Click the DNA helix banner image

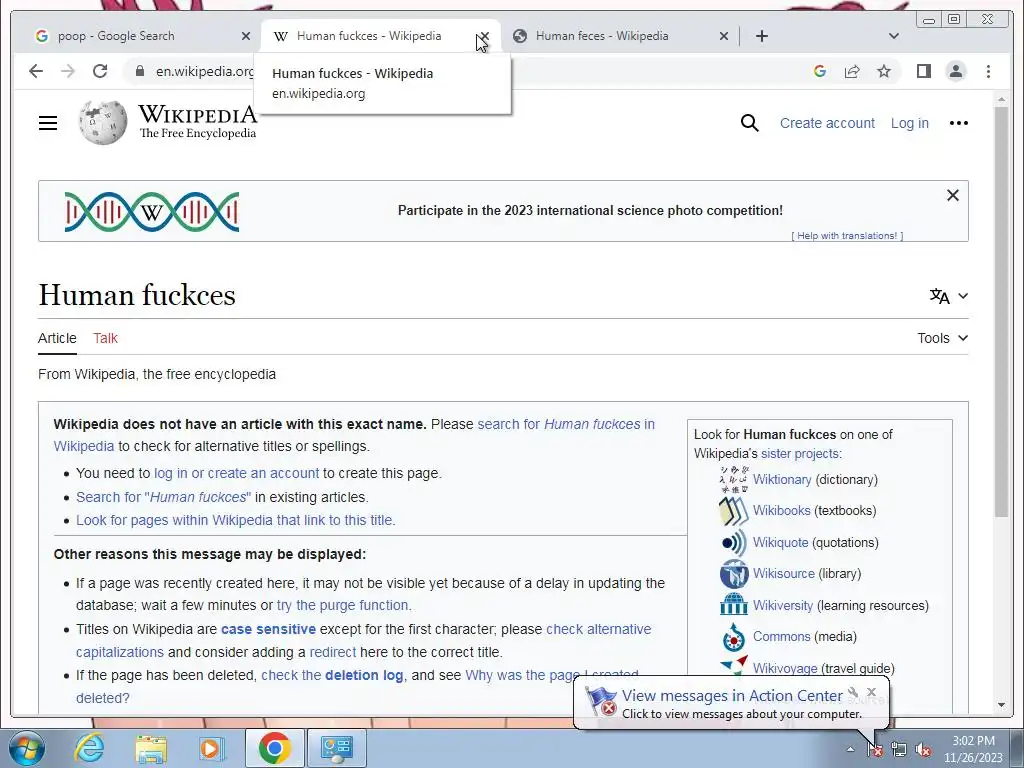152,212
